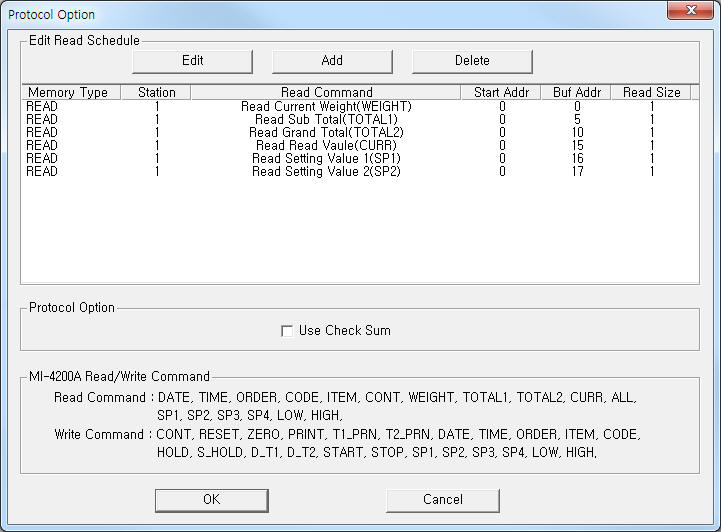Select the Read Grand Total(TOTAL2) row
The width and height of the screenshot is (721, 532).
[x=326, y=132]
